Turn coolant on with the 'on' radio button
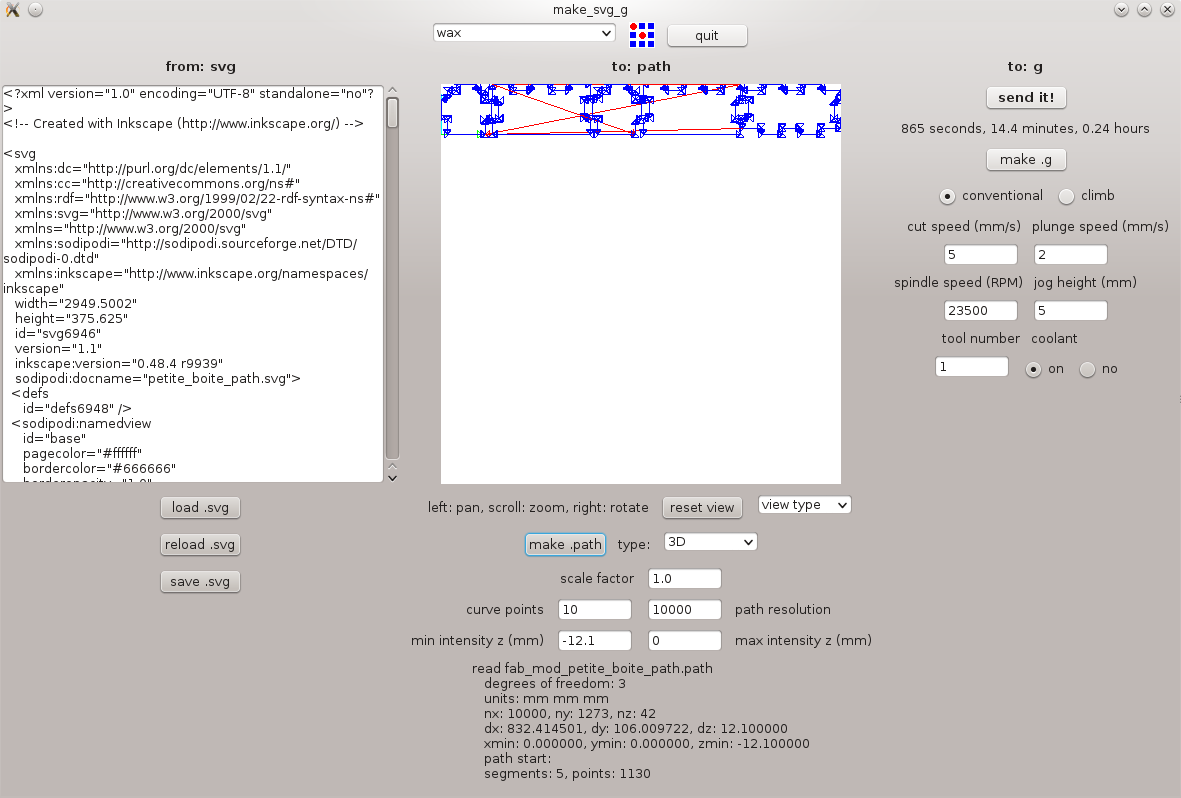Image resolution: width=1181 pixels, height=798 pixels. (x=1034, y=369)
